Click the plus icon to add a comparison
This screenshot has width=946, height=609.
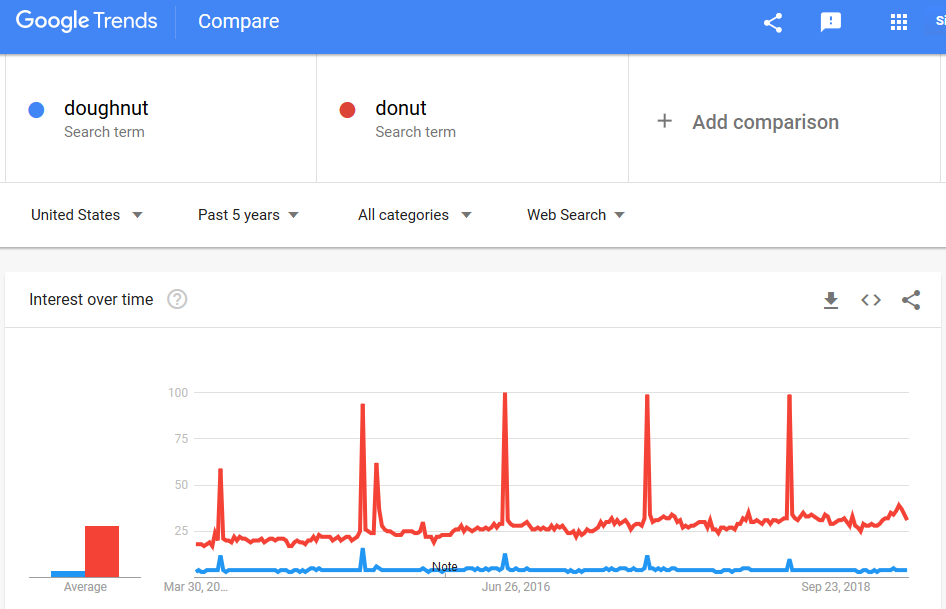(x=664, y=121)
